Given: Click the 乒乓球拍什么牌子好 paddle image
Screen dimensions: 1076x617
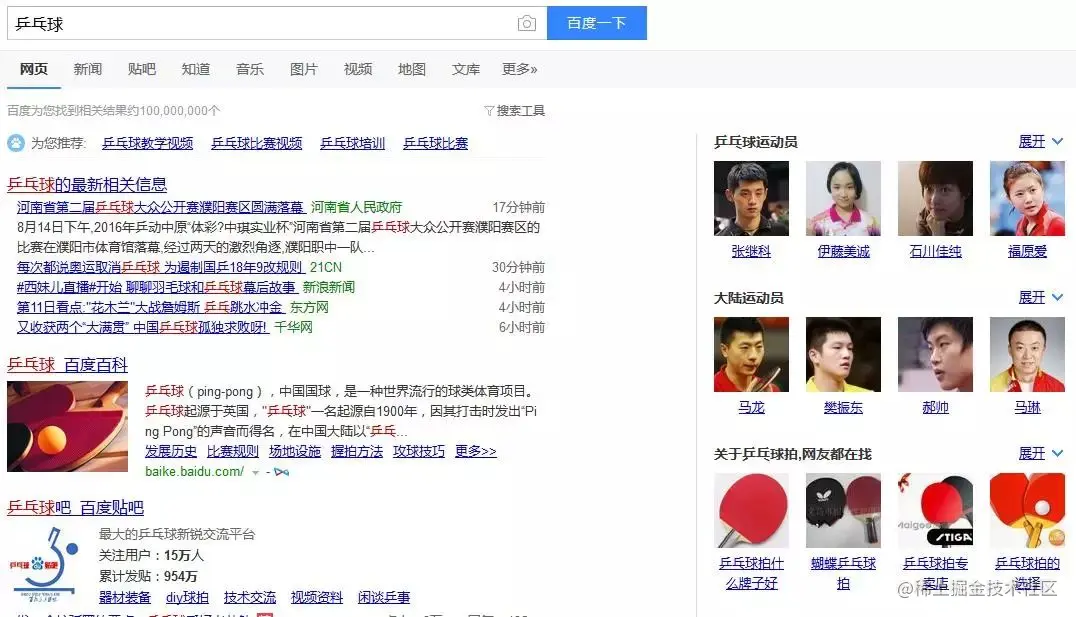Looking at the screenshot, I should pyautogui.click(x=751, y=510).
